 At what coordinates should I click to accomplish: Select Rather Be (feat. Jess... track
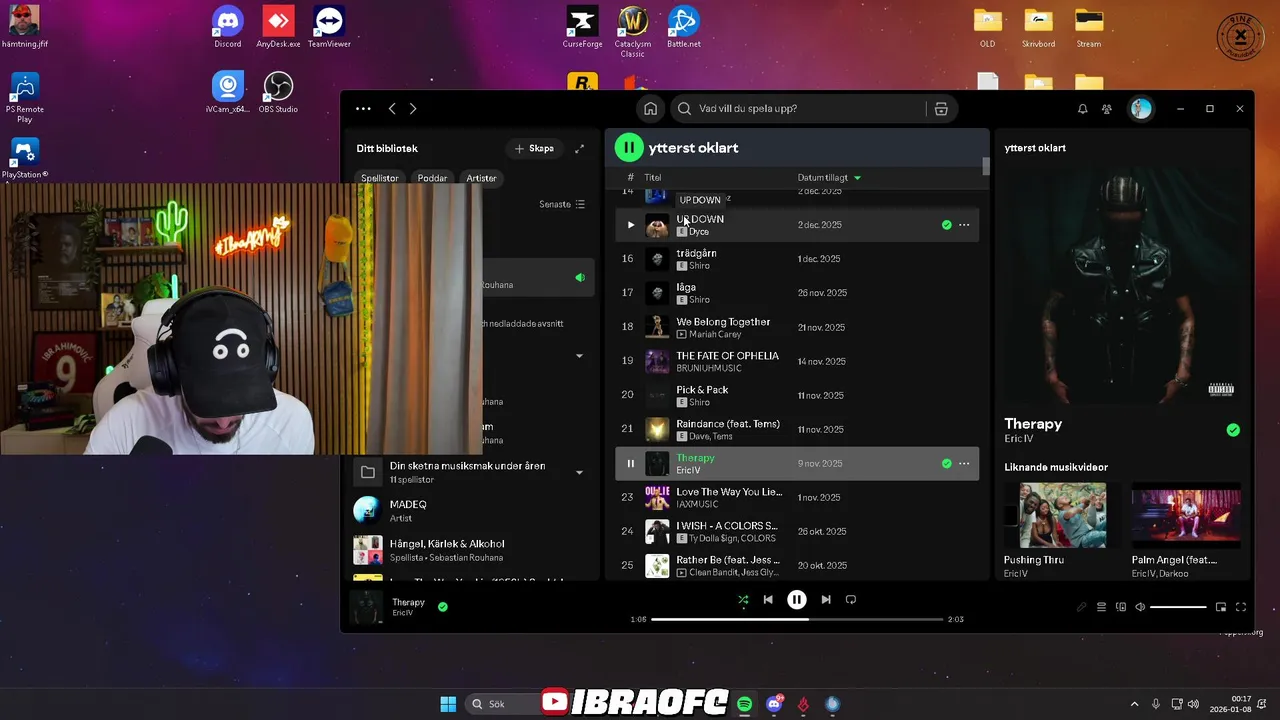[x=797, y=565]
